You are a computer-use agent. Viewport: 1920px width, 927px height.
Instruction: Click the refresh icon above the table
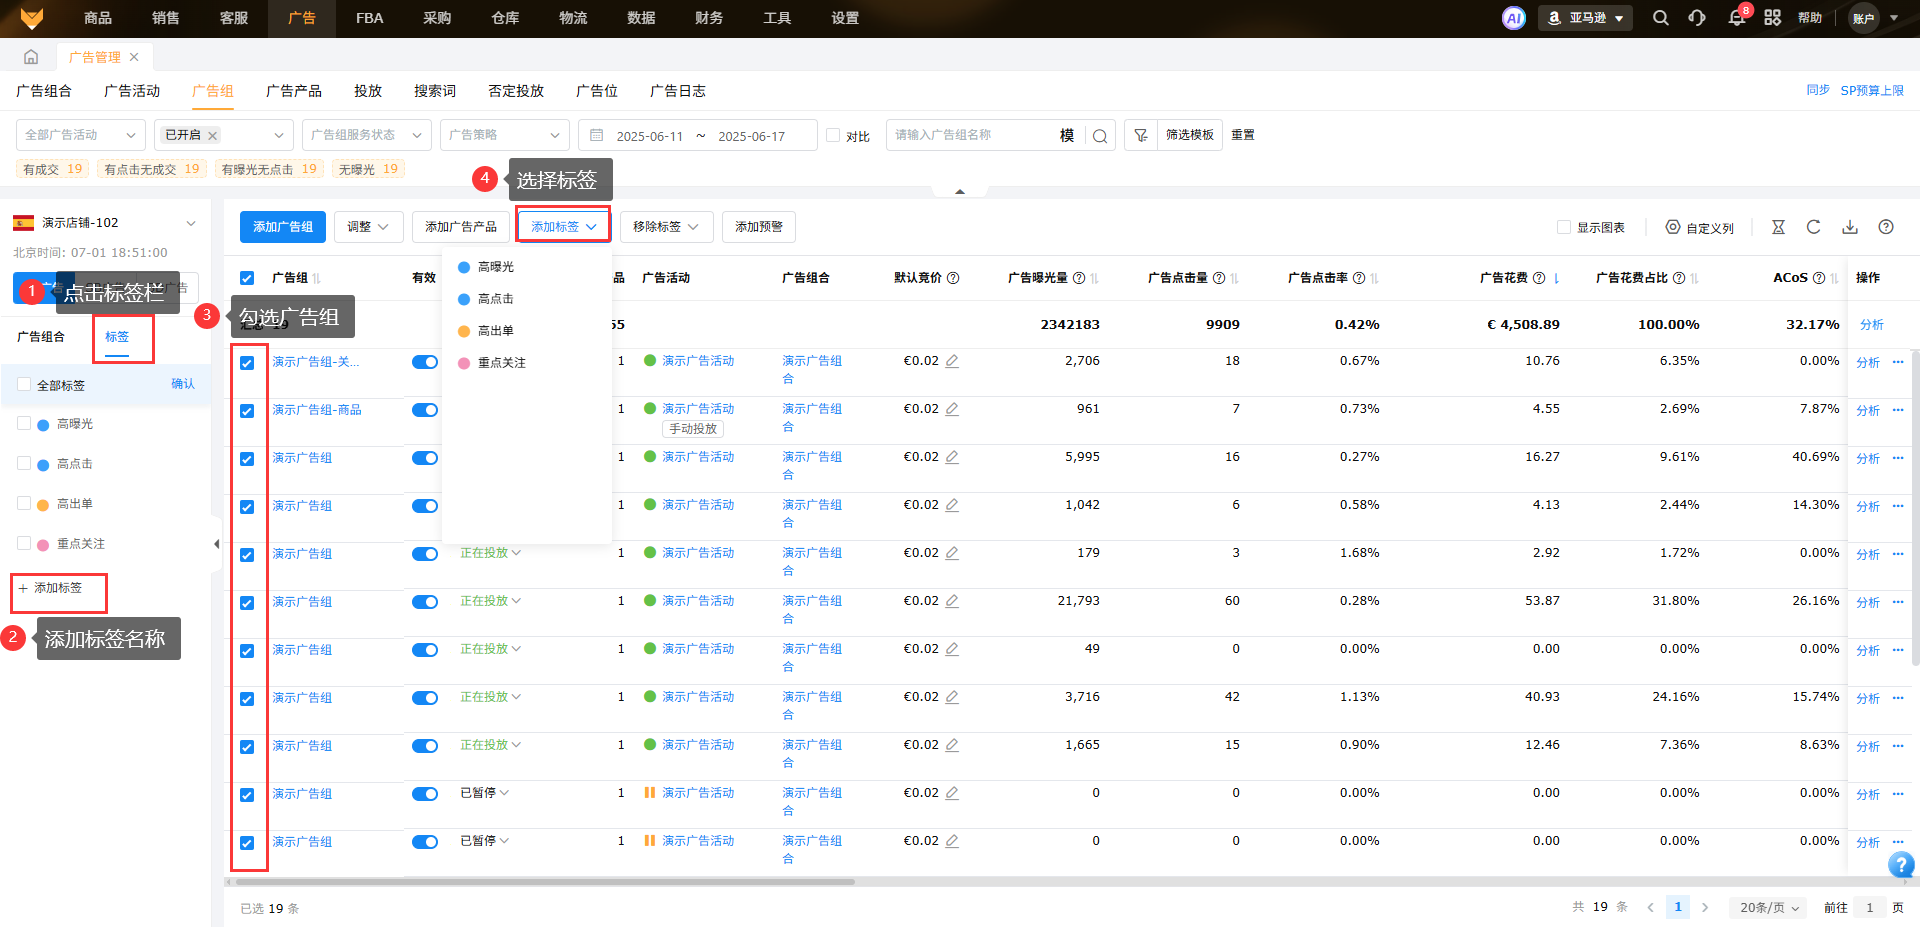pos(1813,227)
